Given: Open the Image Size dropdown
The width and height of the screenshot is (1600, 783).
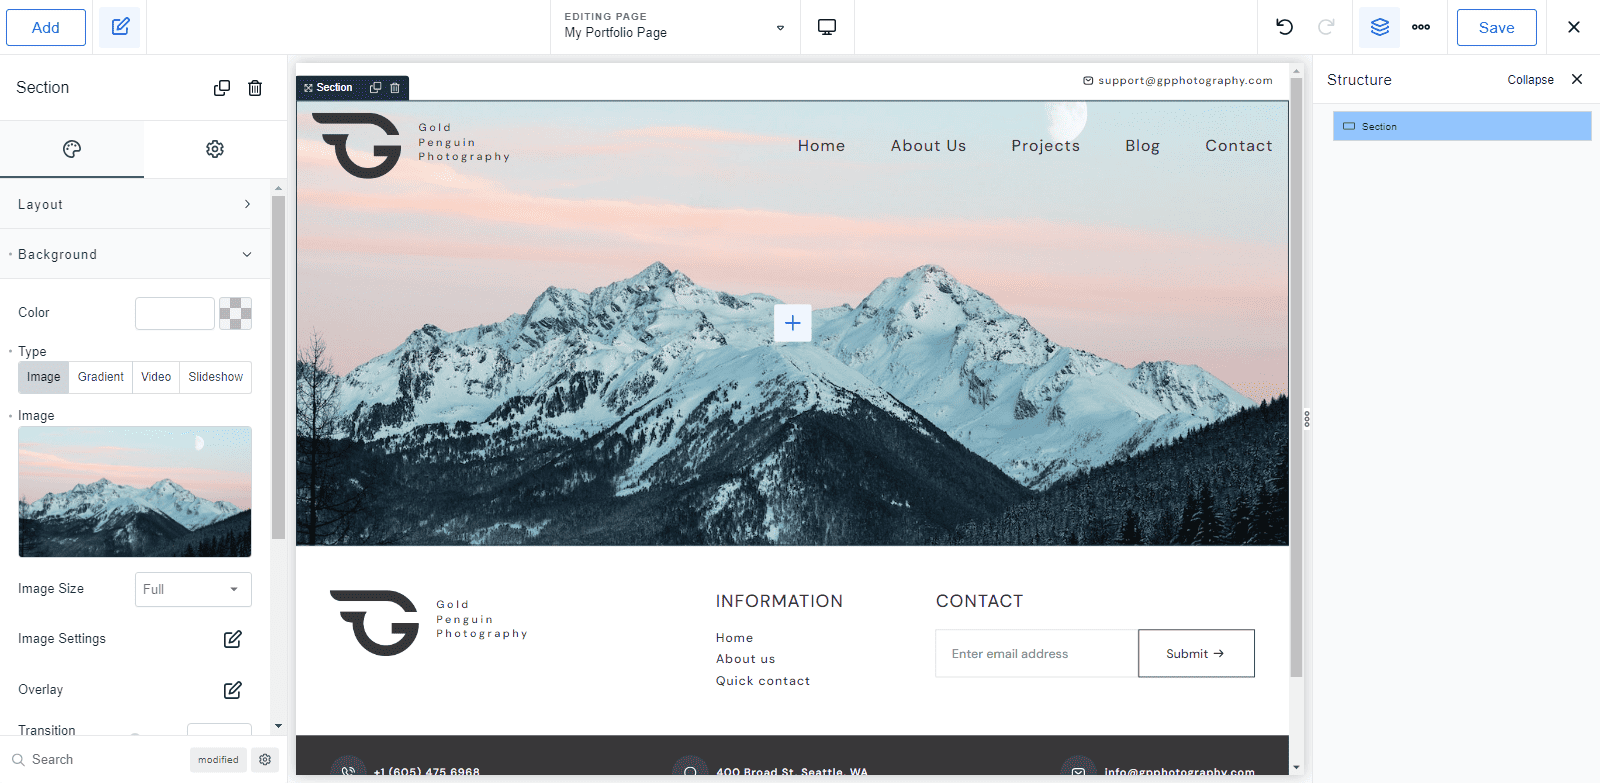Looking at the screenshot, I should [x=193, y=589].
